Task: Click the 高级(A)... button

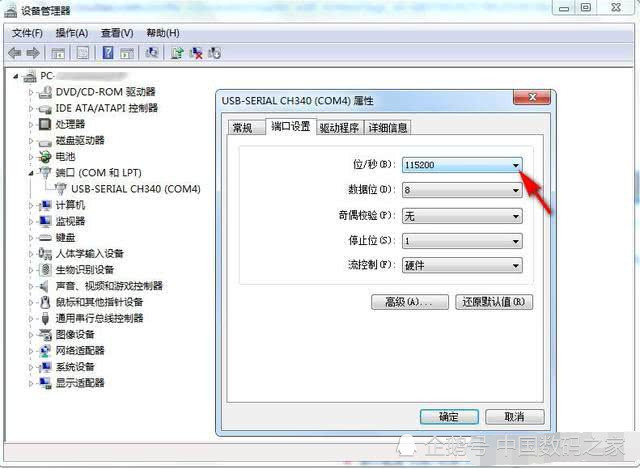Action: point(410,302)
